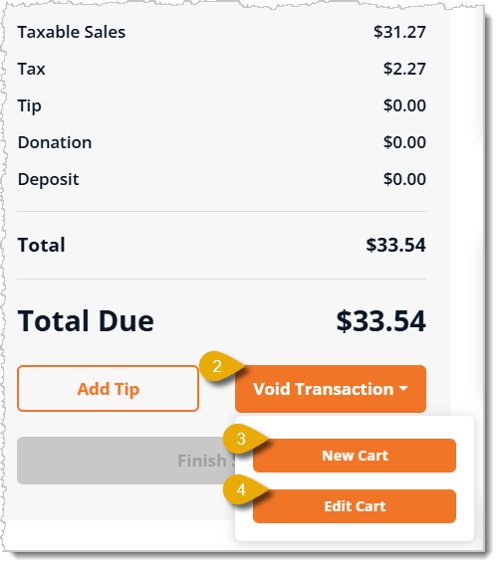
Task: Click the Taxable Sales amount $31.27
Action: pos(399,32)
